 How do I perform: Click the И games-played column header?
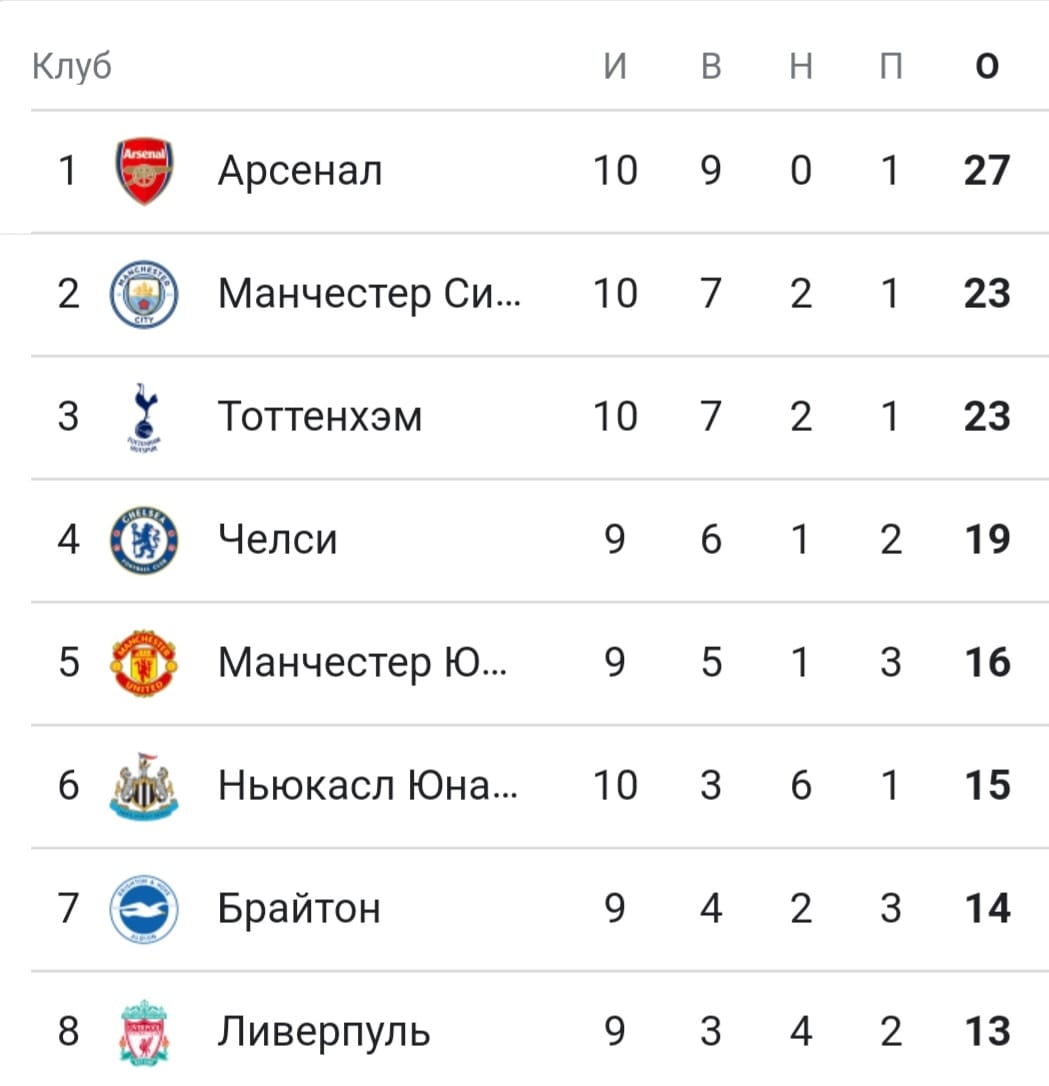pyautogui.click(x=615, y=66)
